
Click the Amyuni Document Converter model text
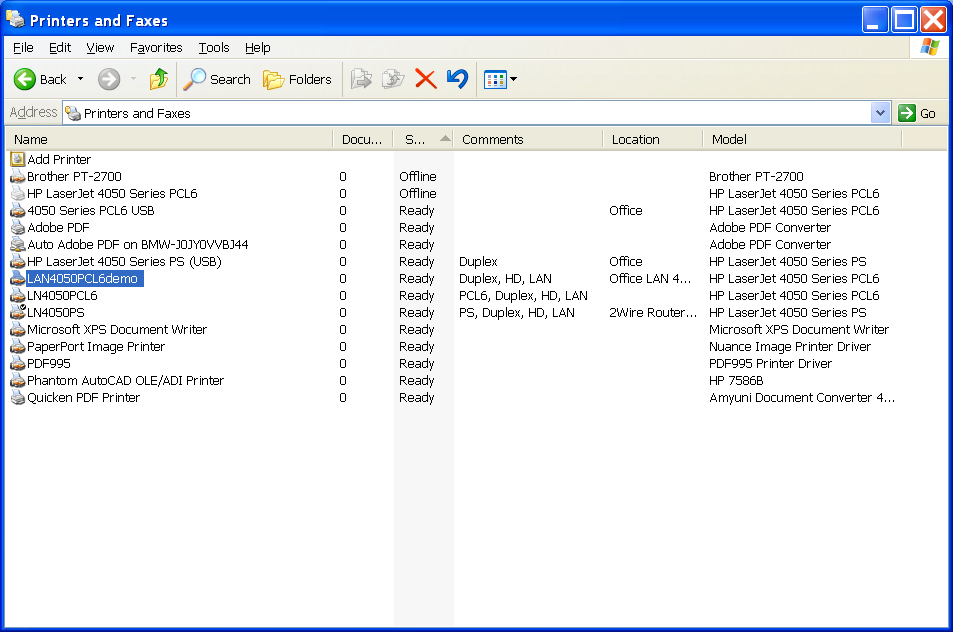point(802,397)
